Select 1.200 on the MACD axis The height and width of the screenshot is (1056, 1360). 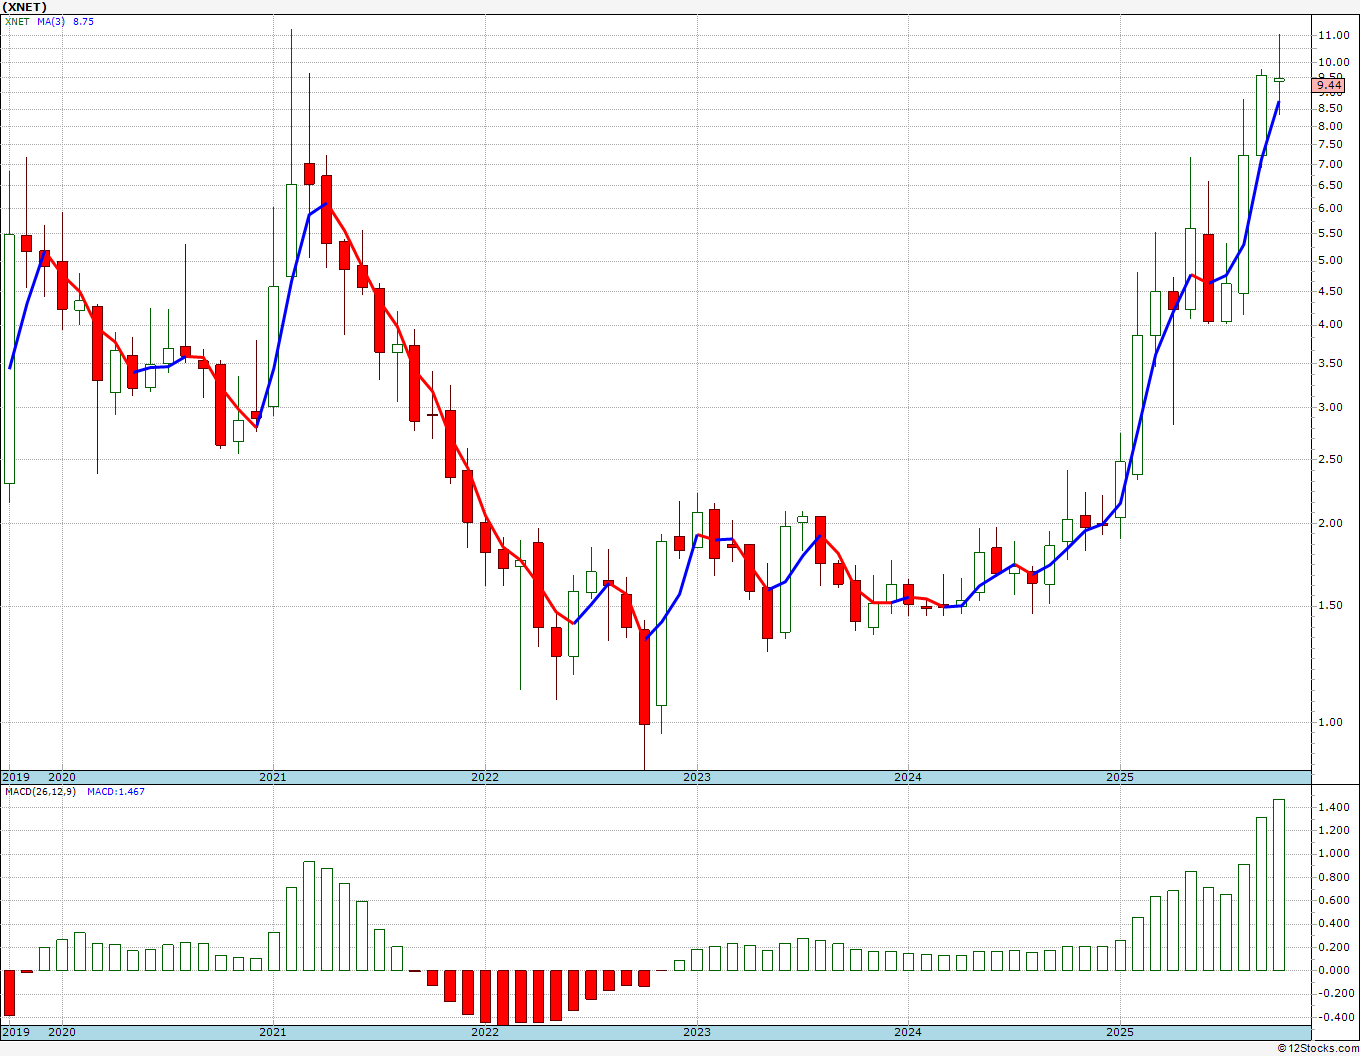tap(1332, 831)
